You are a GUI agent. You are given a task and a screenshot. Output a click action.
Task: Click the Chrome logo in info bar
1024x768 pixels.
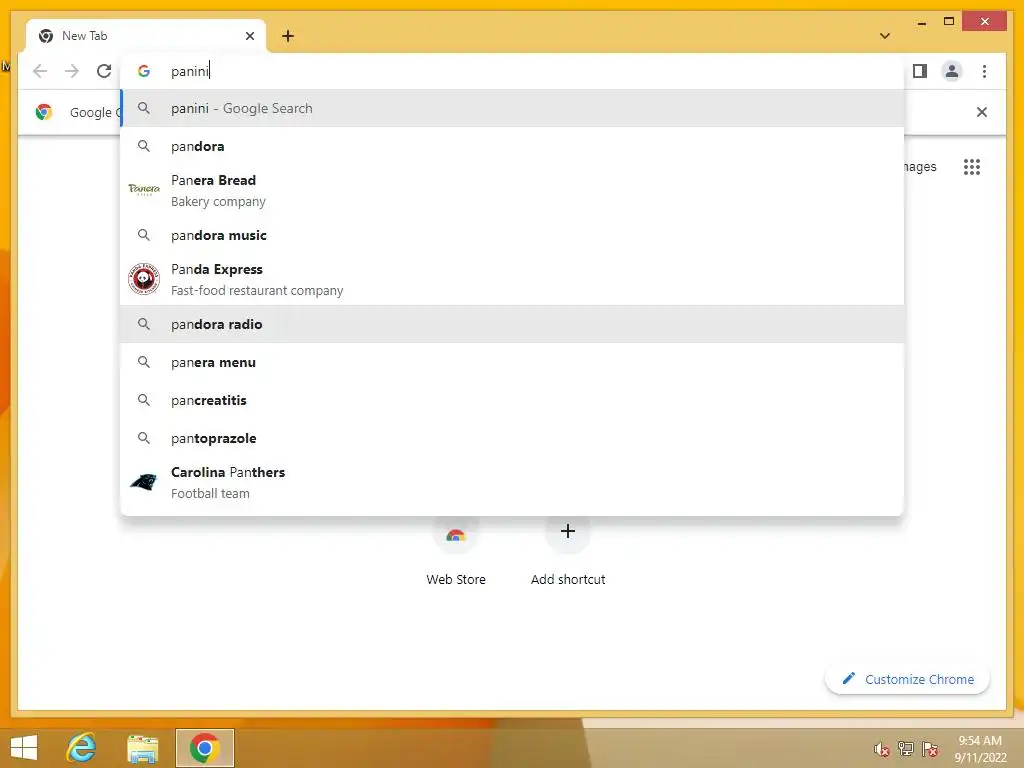44,112
